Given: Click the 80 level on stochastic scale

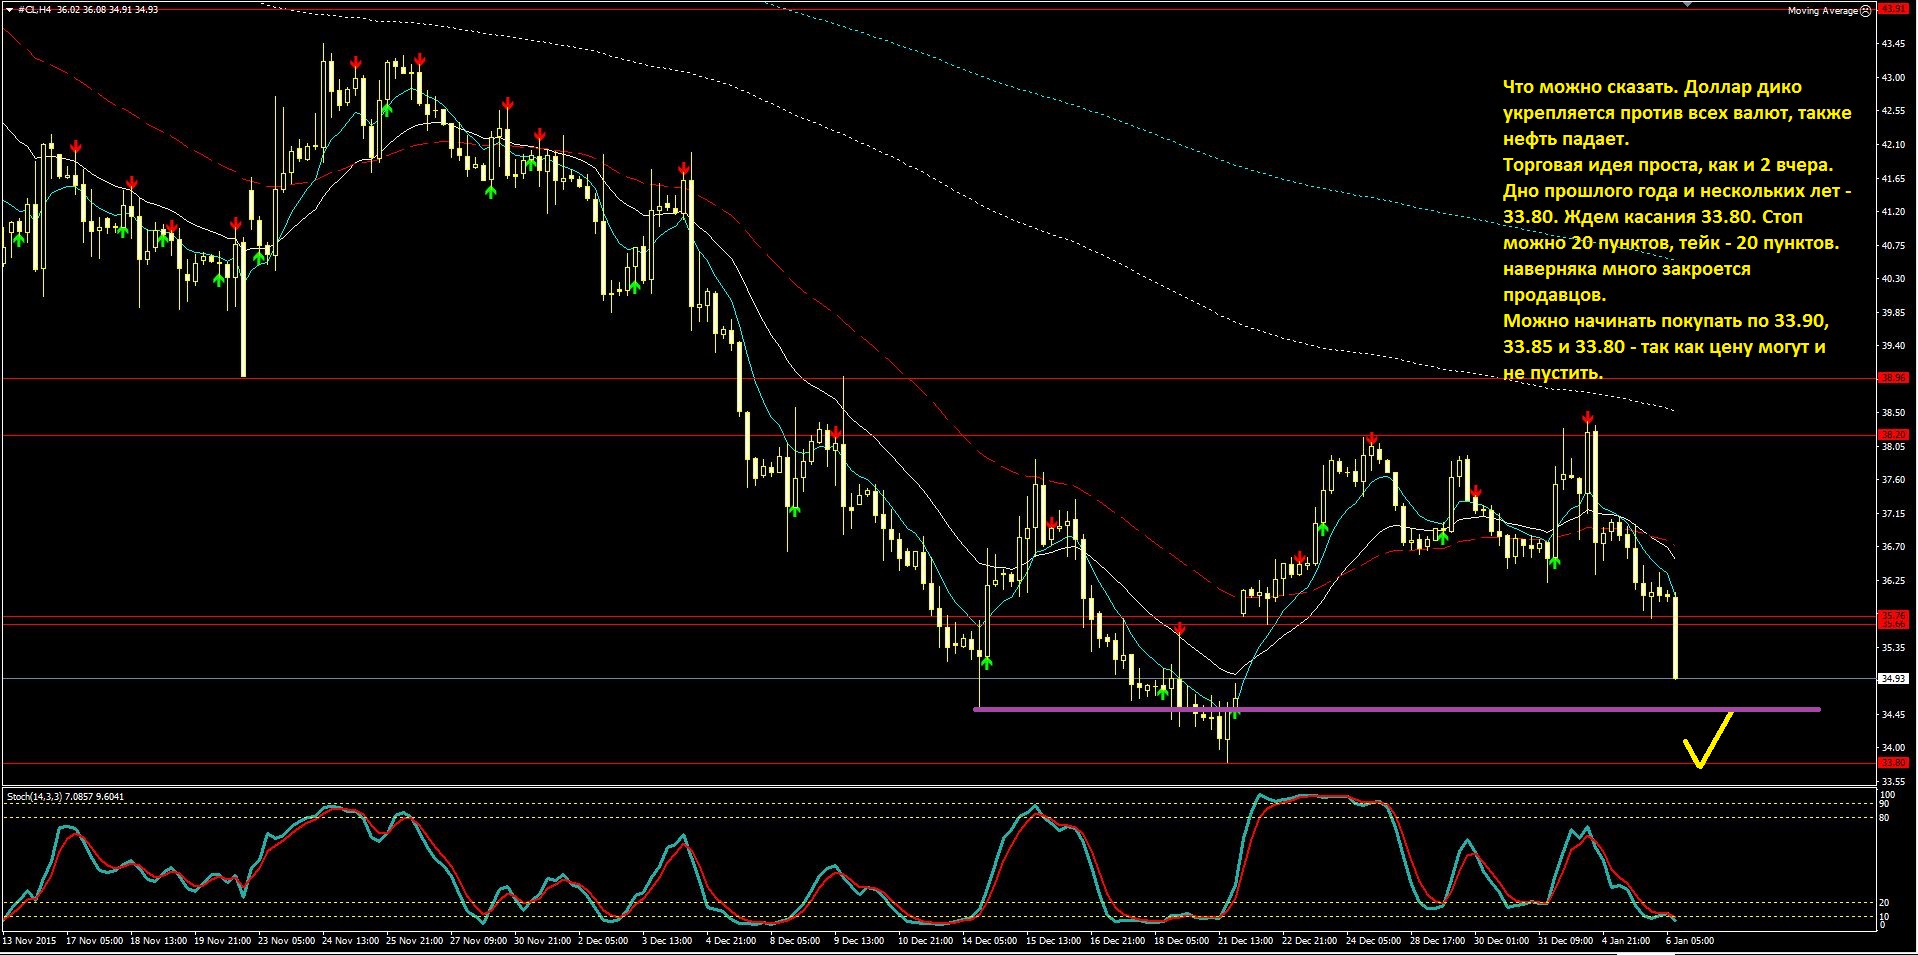Looking at the screenshot, I should [1885, 818].
